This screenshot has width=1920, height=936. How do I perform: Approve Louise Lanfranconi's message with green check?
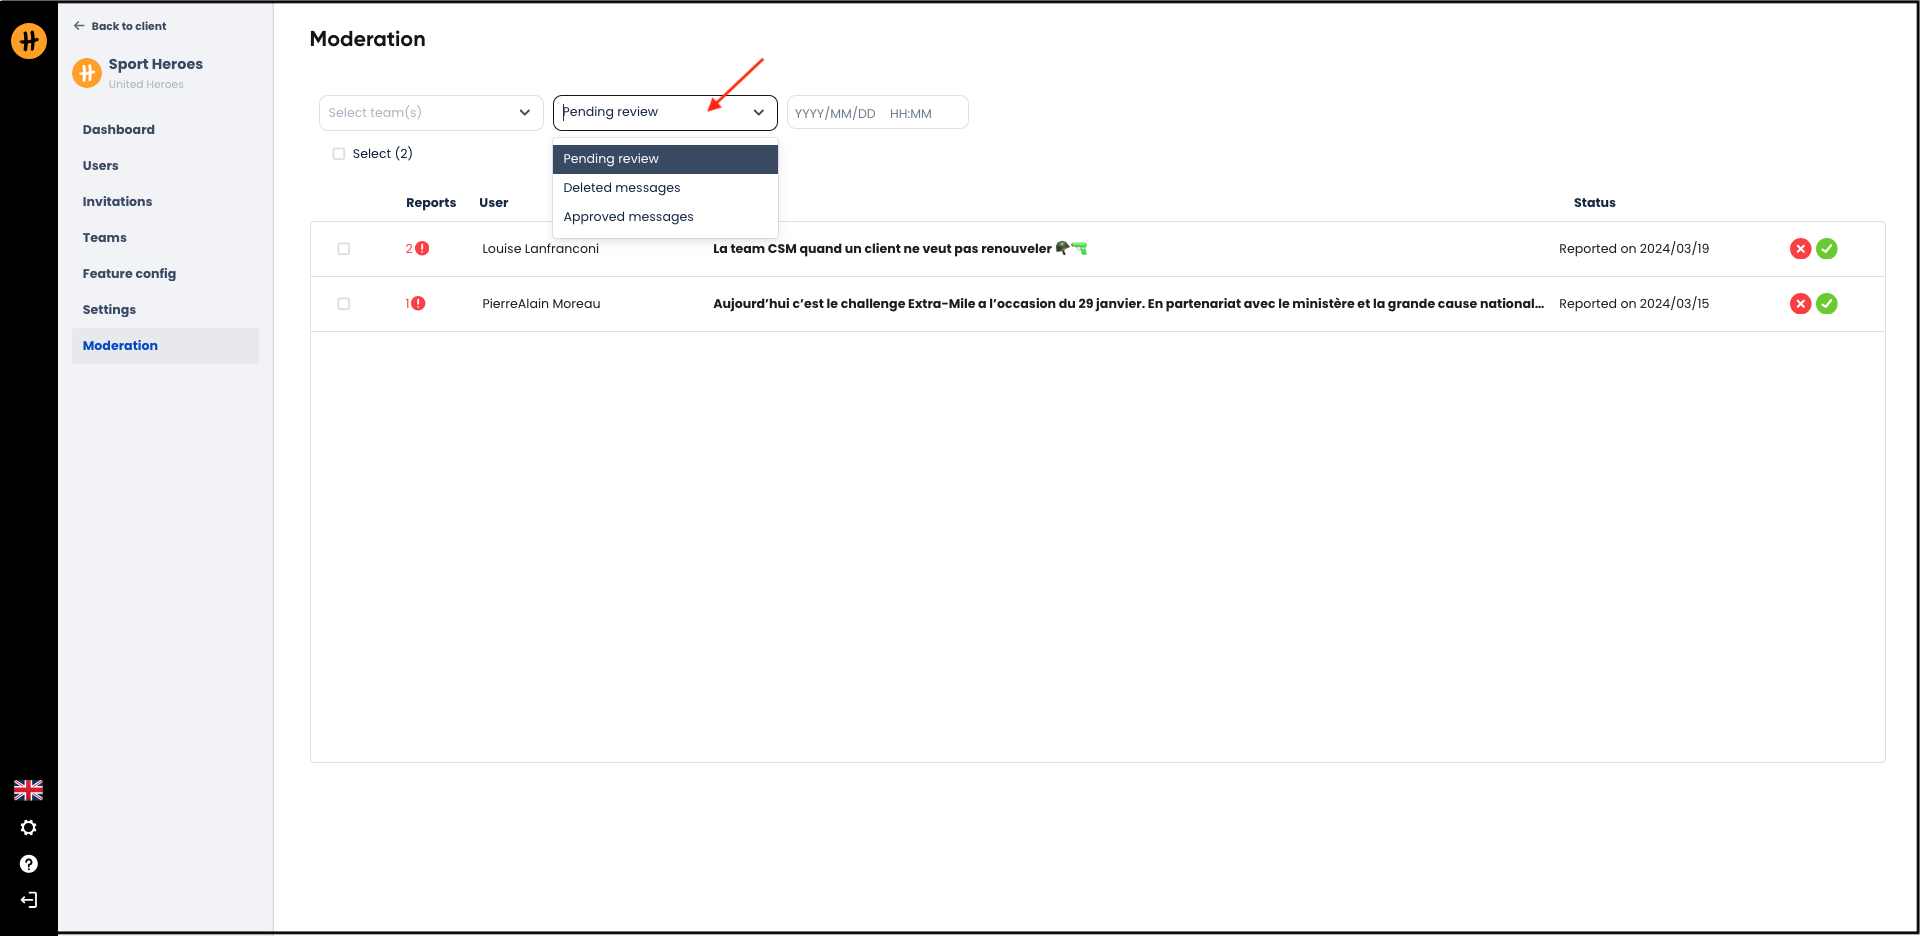pyautogui.click(x=1826, y=249)
